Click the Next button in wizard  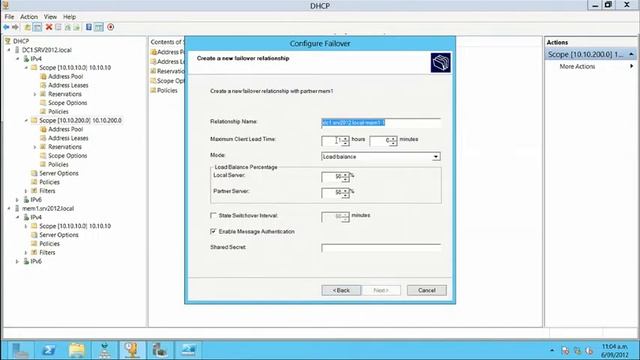tap(381, 290)
